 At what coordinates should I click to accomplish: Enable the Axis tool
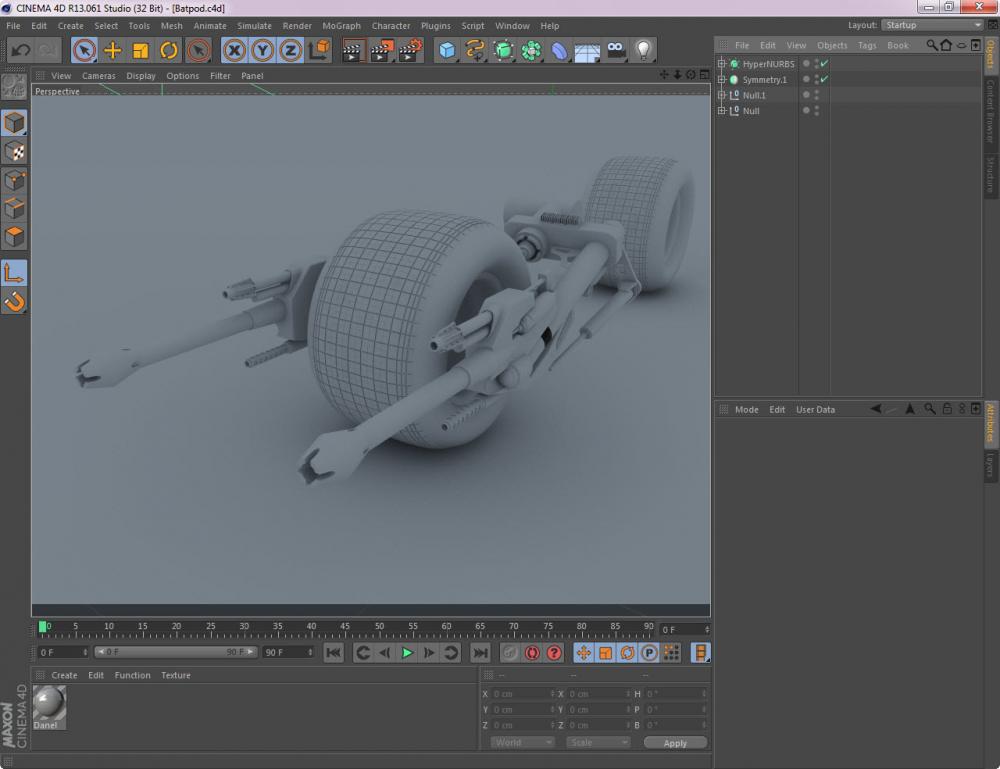(14, 273)
